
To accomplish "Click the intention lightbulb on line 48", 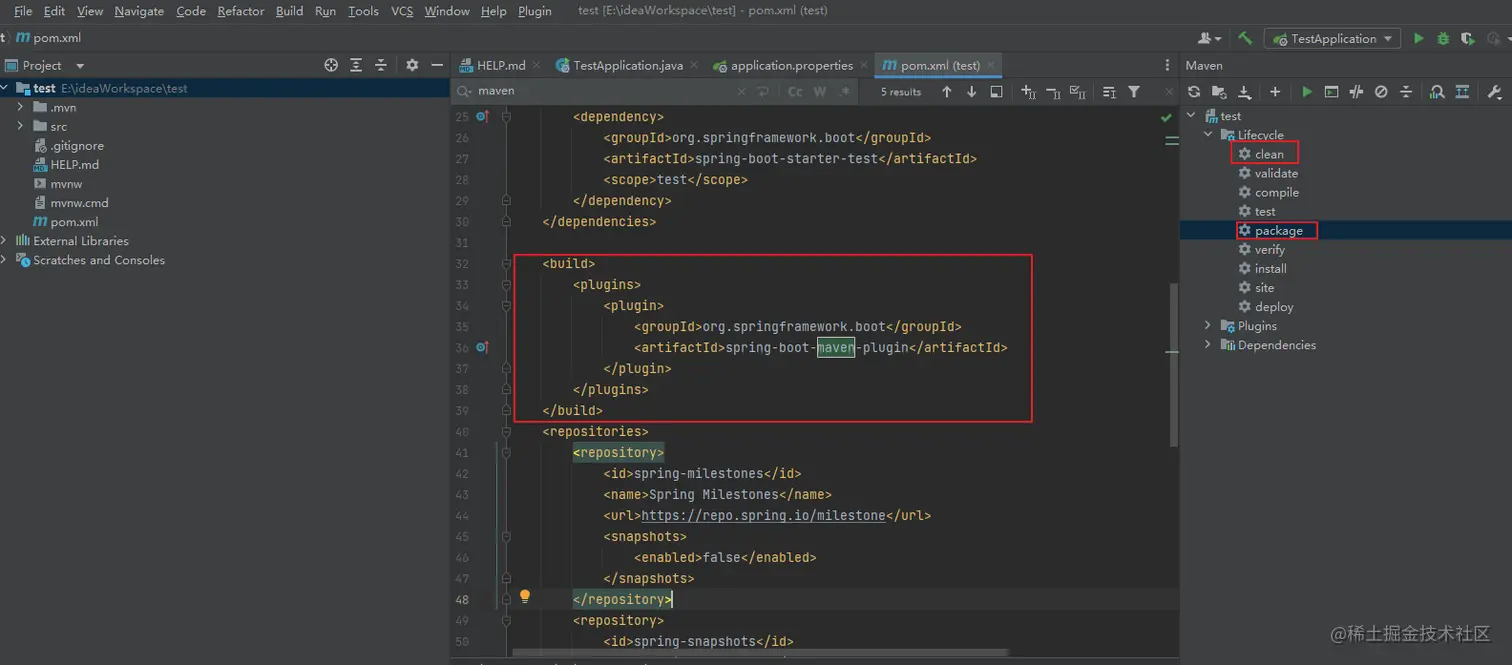I will 524,597.
